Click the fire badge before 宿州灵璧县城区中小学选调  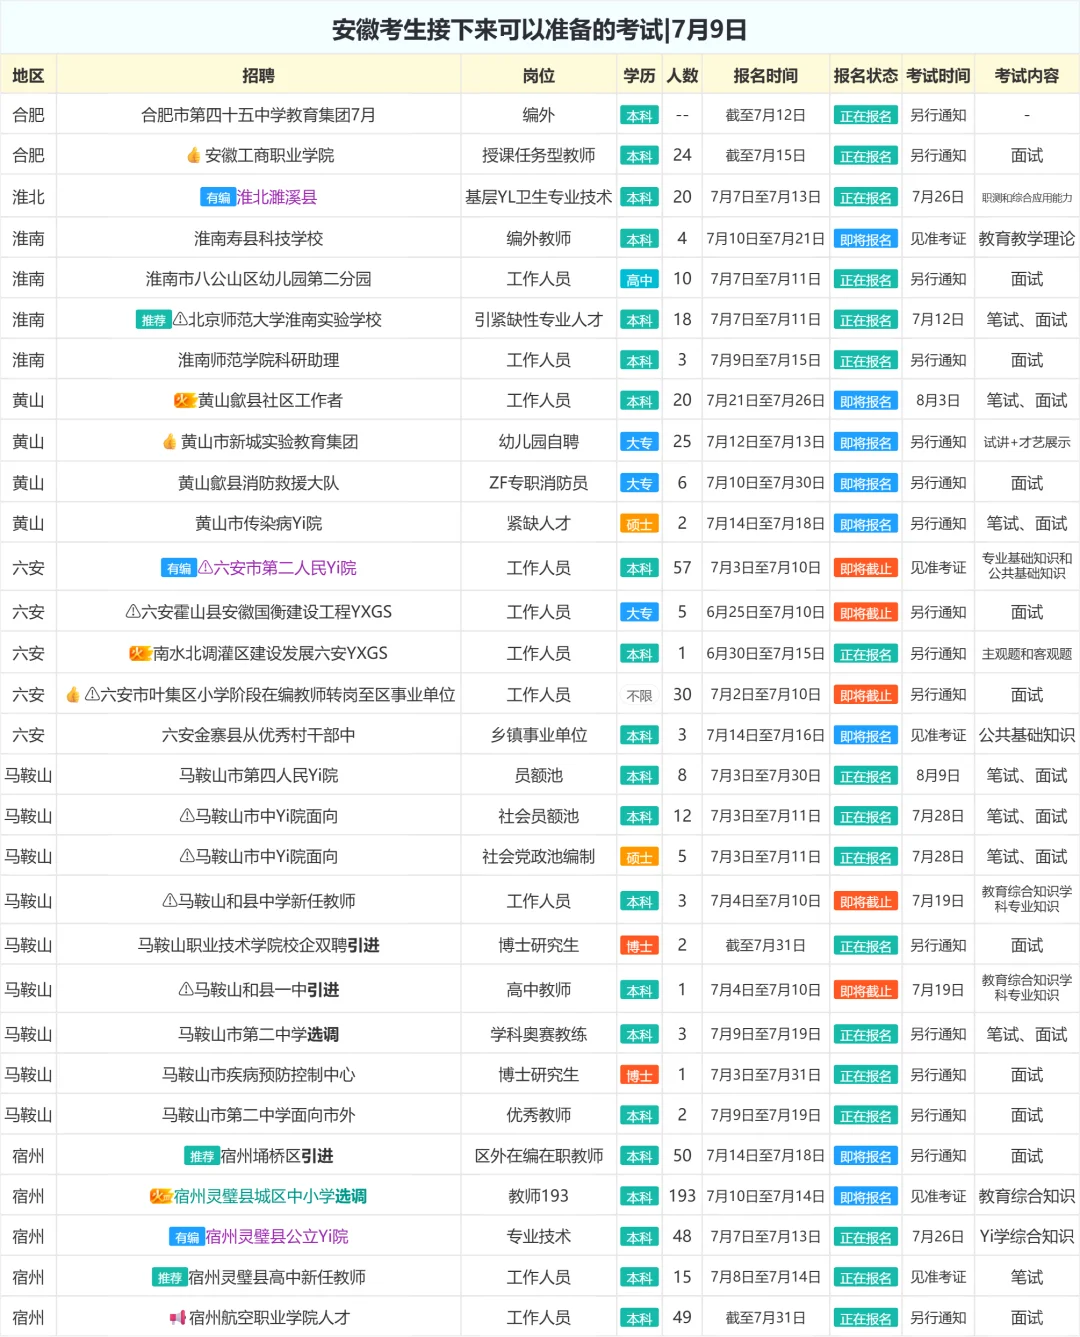(x=161, y=1196)
